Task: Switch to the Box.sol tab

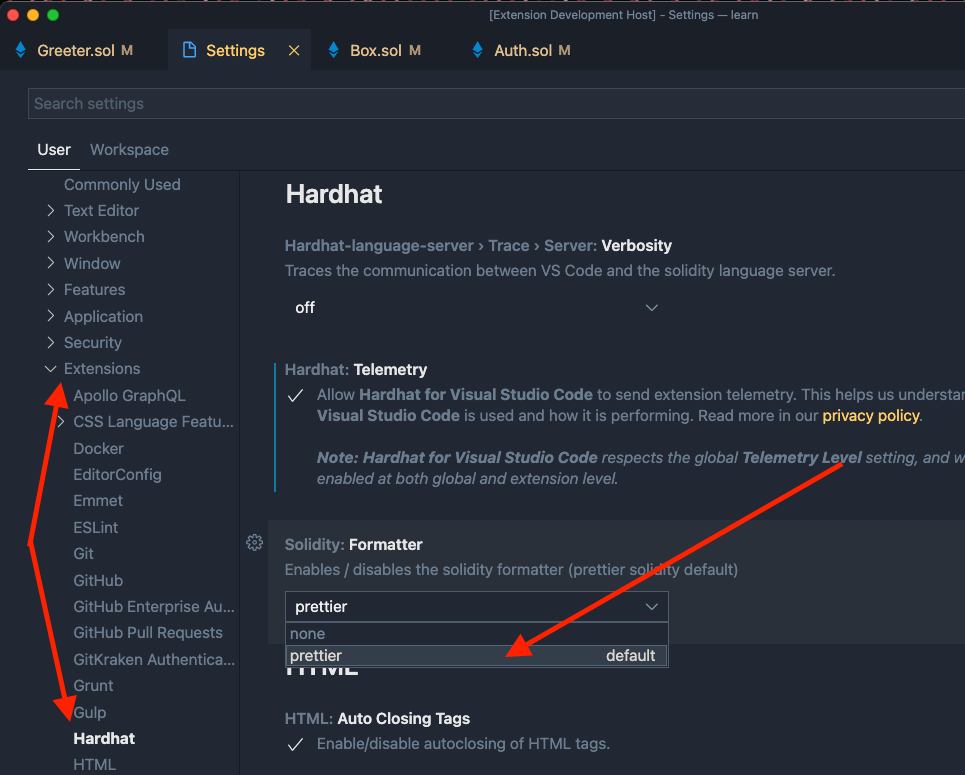Action: pos(385,50)
